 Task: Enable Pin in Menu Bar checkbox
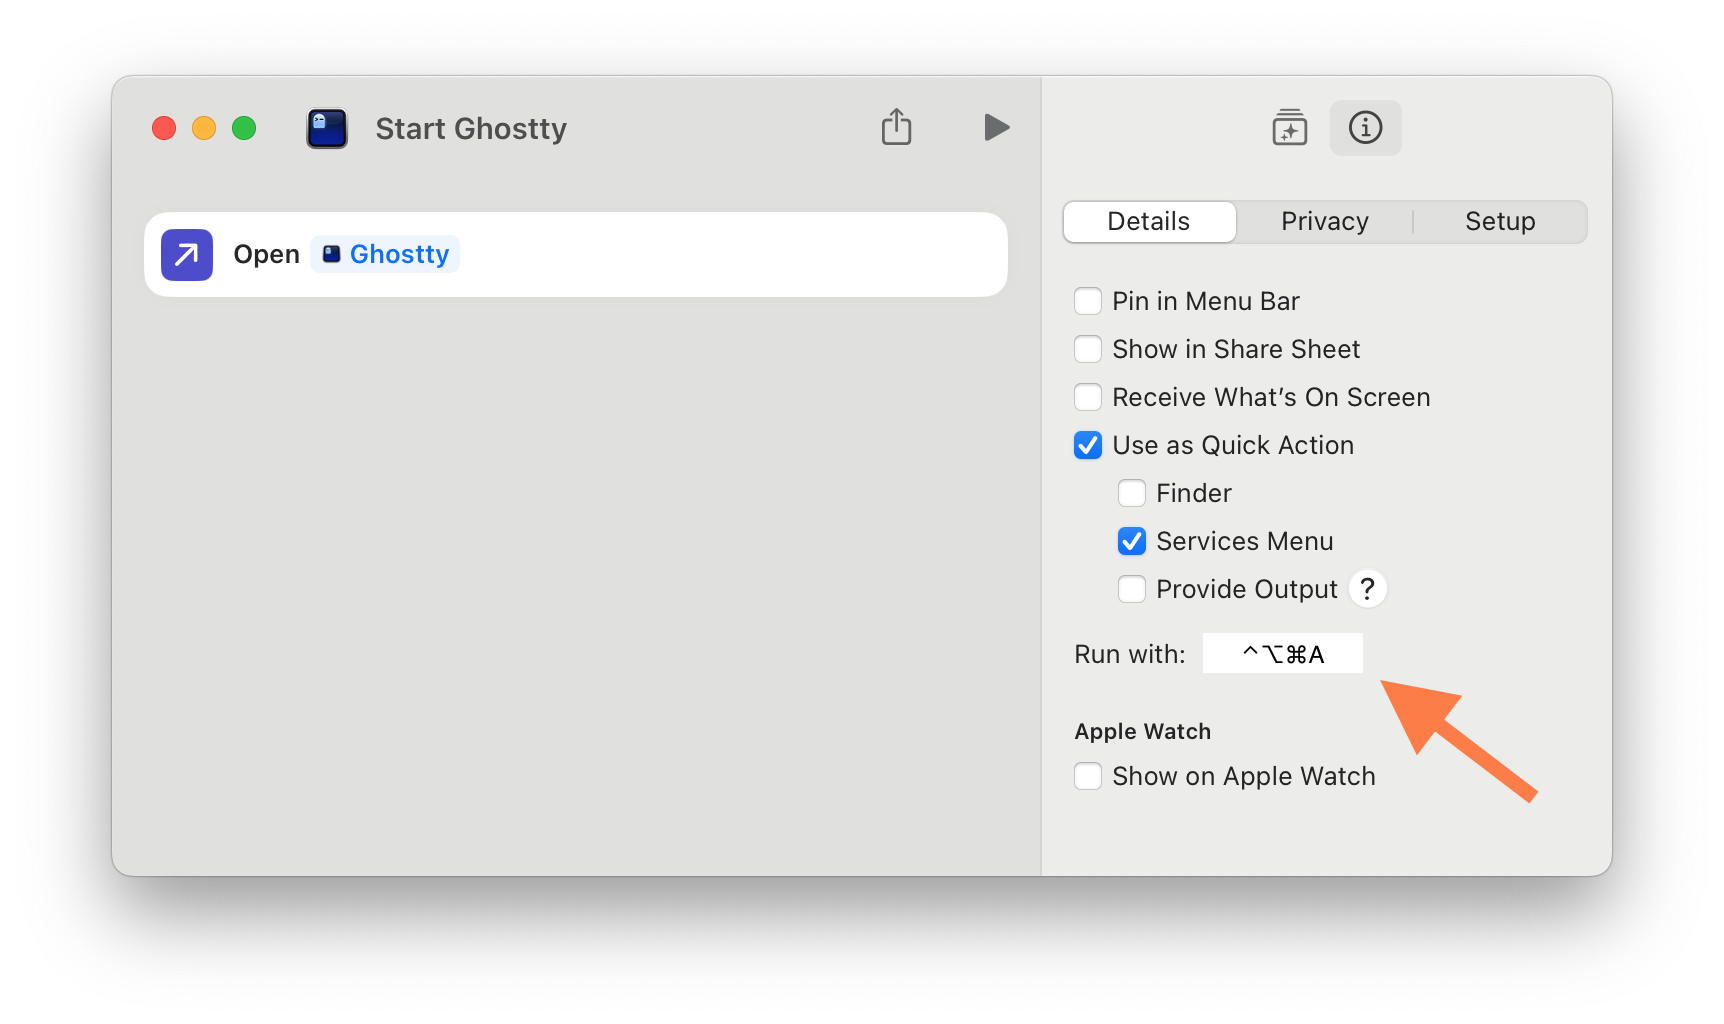(x=1088, y=301)
